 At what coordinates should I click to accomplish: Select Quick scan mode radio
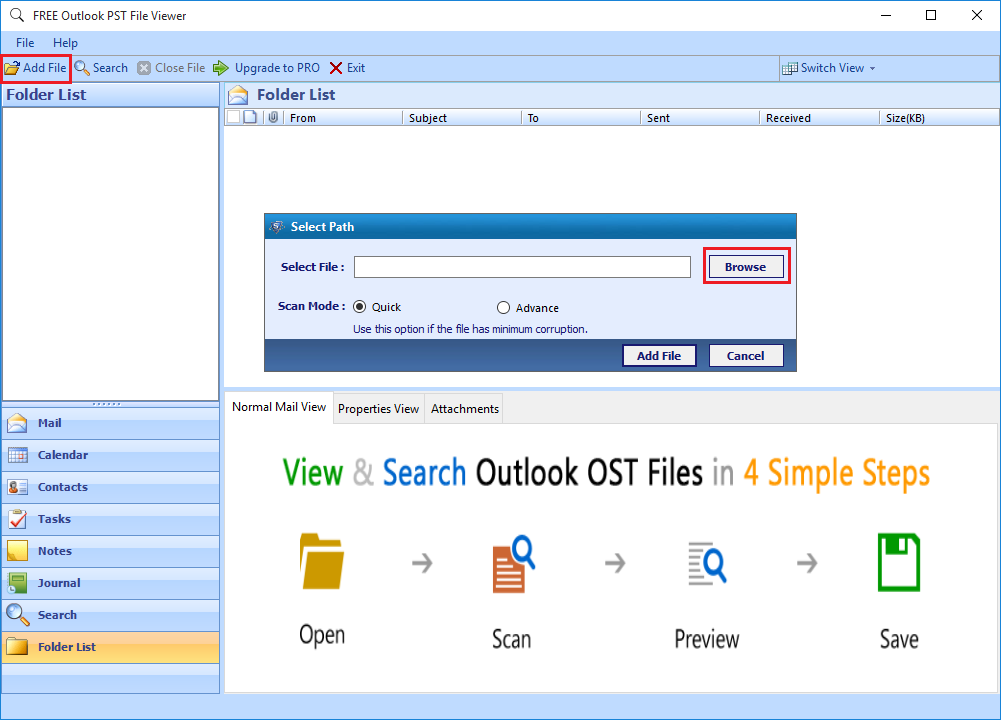point(359,307)
